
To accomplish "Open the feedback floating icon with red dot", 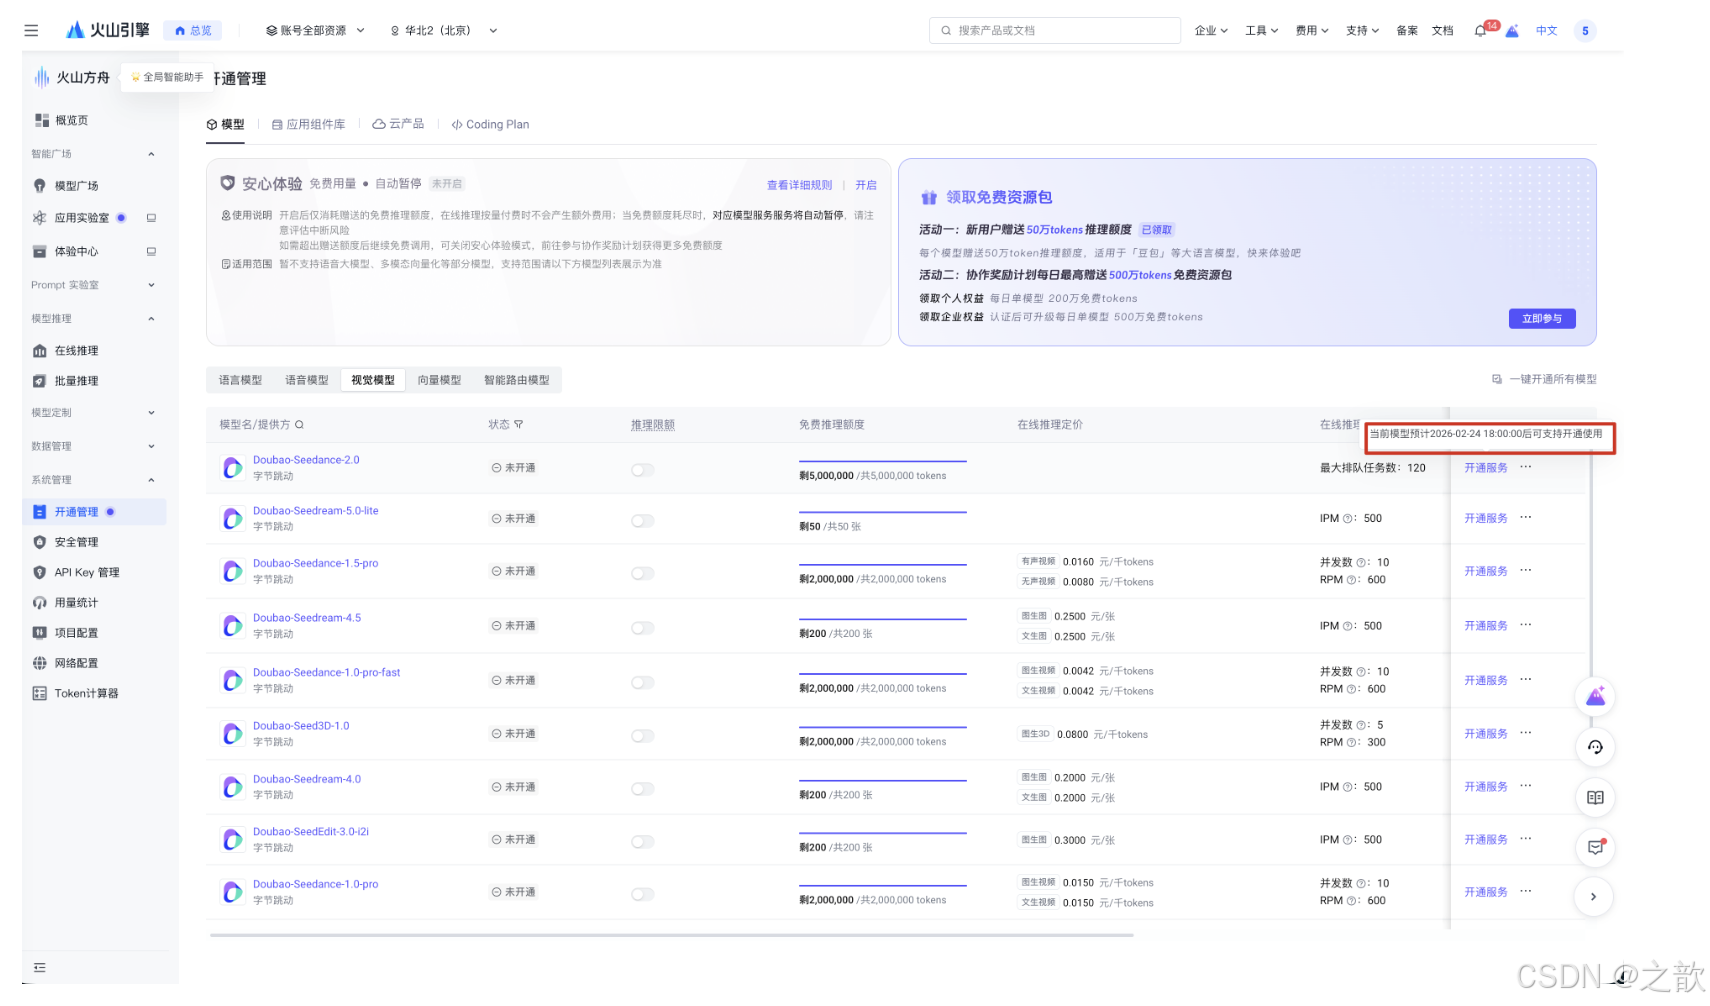I will tap(1595, 848).
